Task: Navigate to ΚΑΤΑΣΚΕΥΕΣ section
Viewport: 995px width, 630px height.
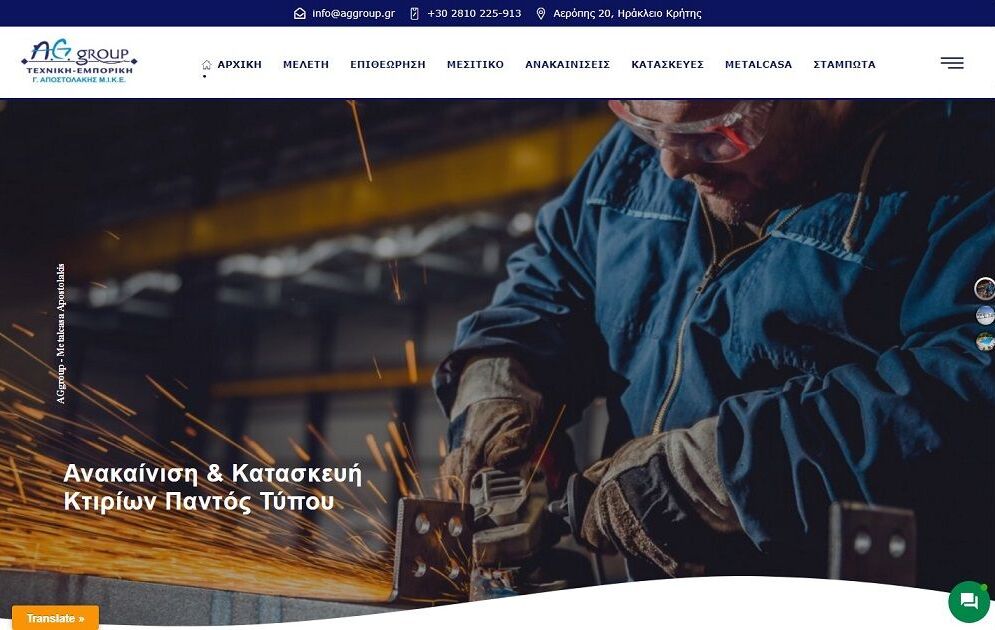Action: [x=668, y=65]
